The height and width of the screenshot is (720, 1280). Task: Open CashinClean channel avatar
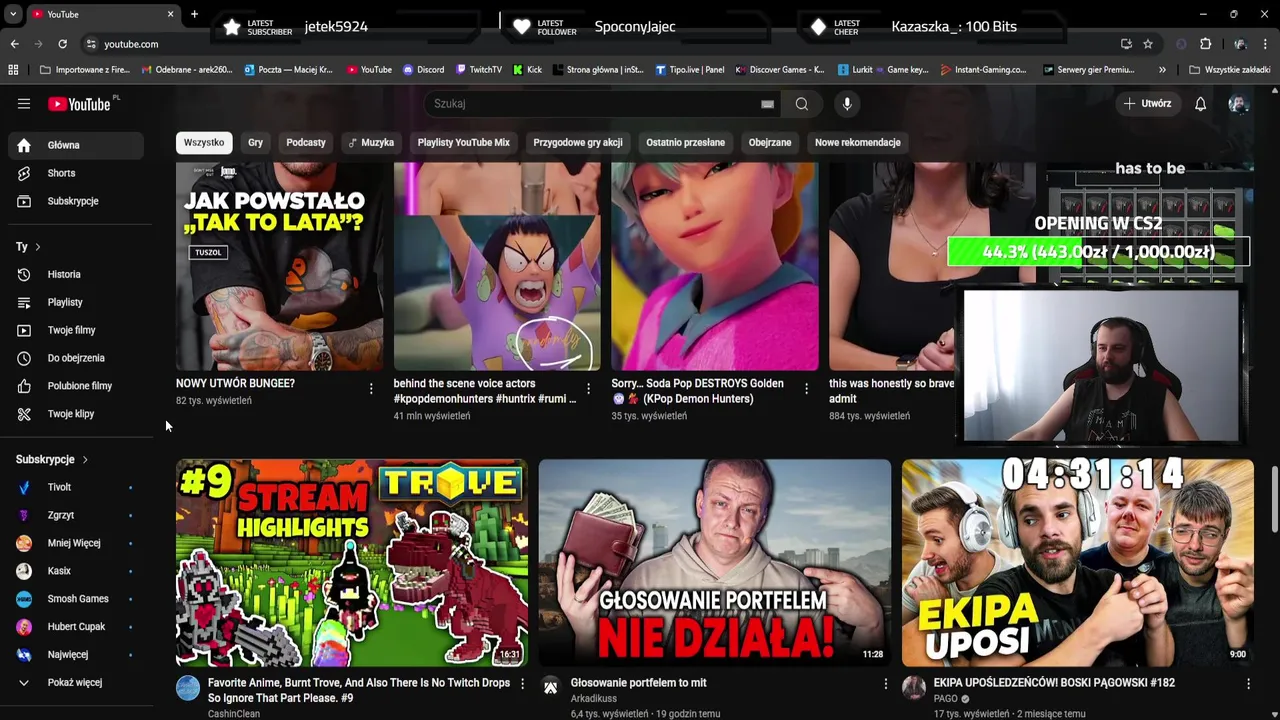[188, 687]
